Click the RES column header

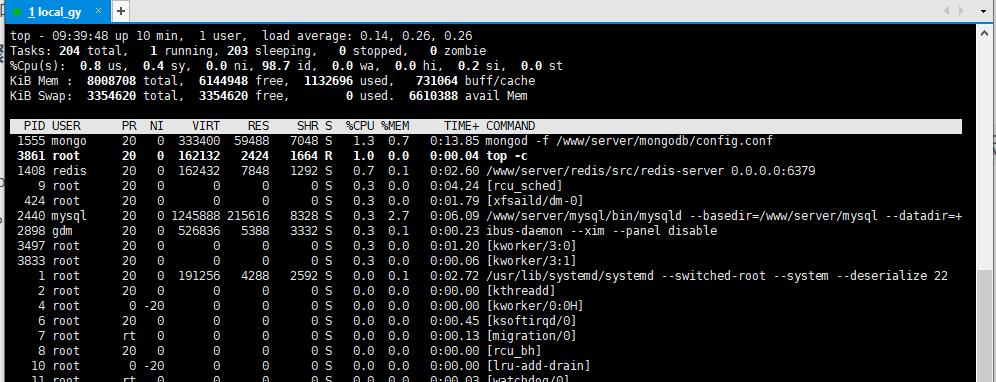259,126
